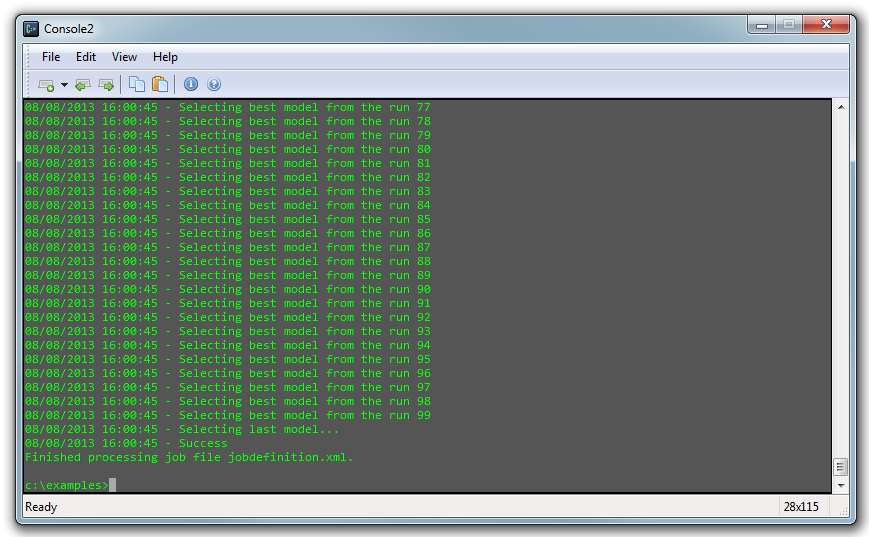Switch to the next tab using green right arrow
Image resolution: width=869 pixels, height=537 pixels.
[106, 85]
